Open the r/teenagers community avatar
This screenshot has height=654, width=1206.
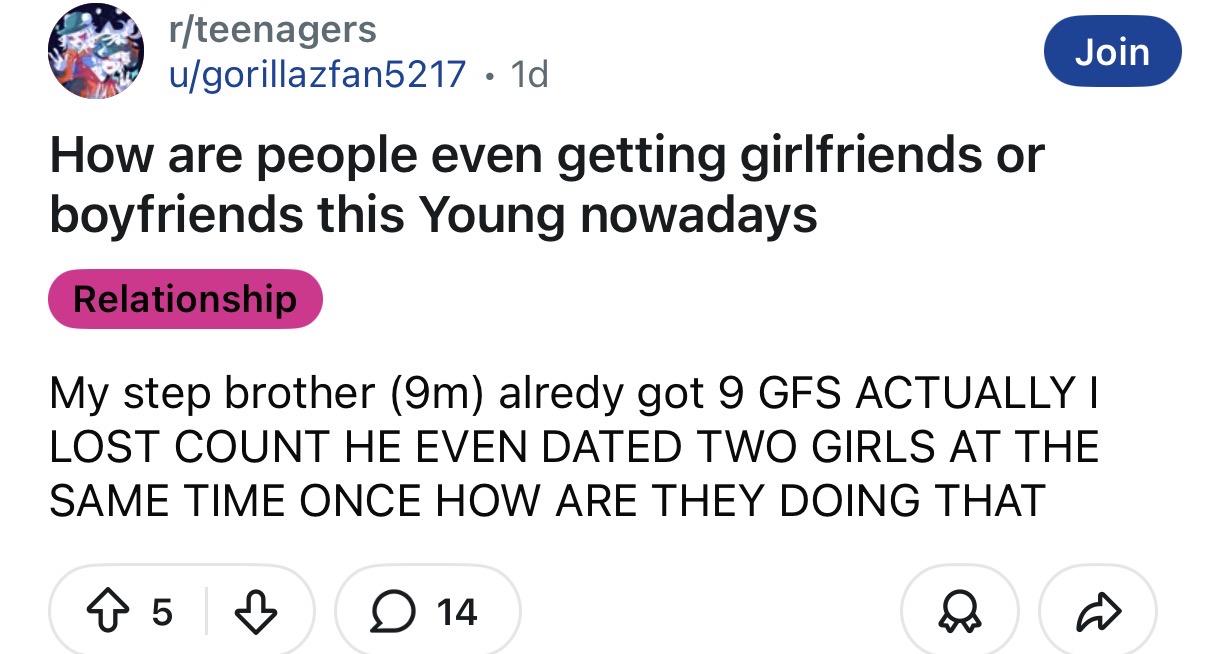[90, 52]
